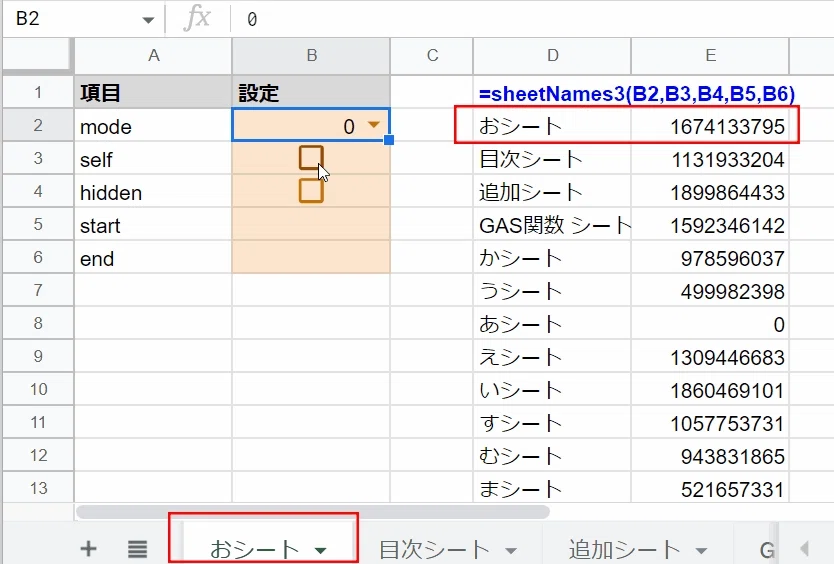Select the value 499982398

[x=710, y=291]
